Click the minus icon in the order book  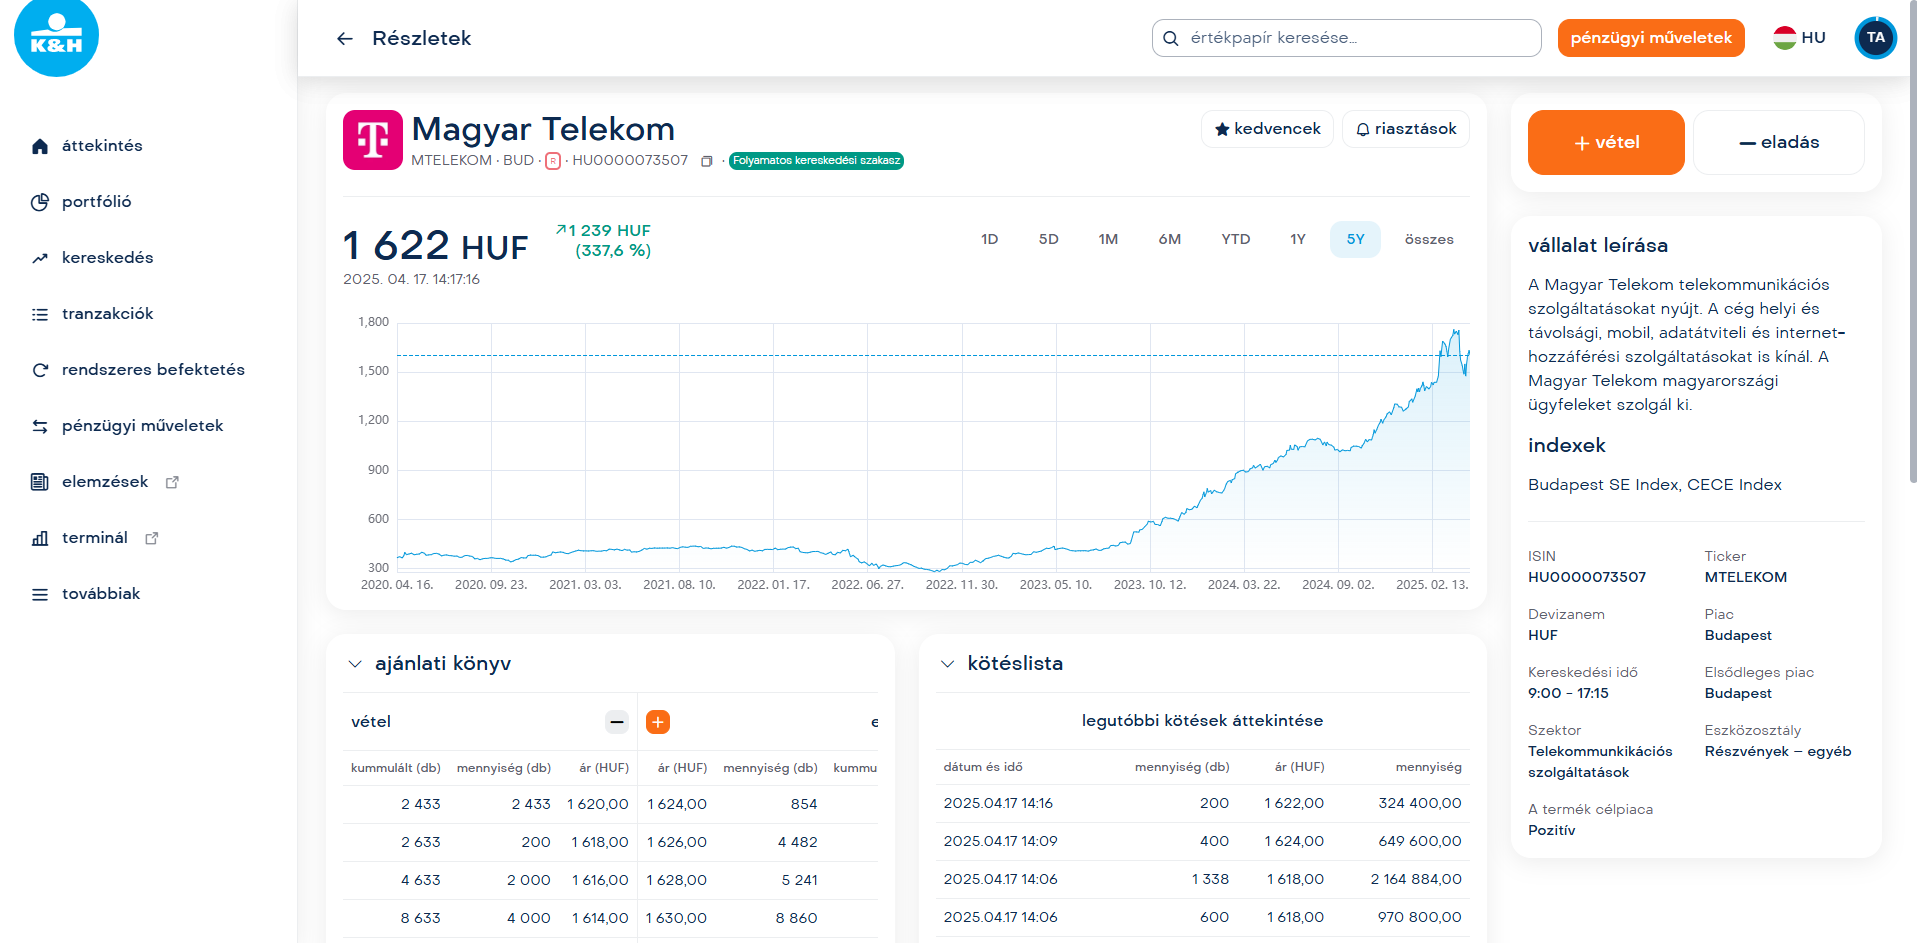tap(617, 722)
